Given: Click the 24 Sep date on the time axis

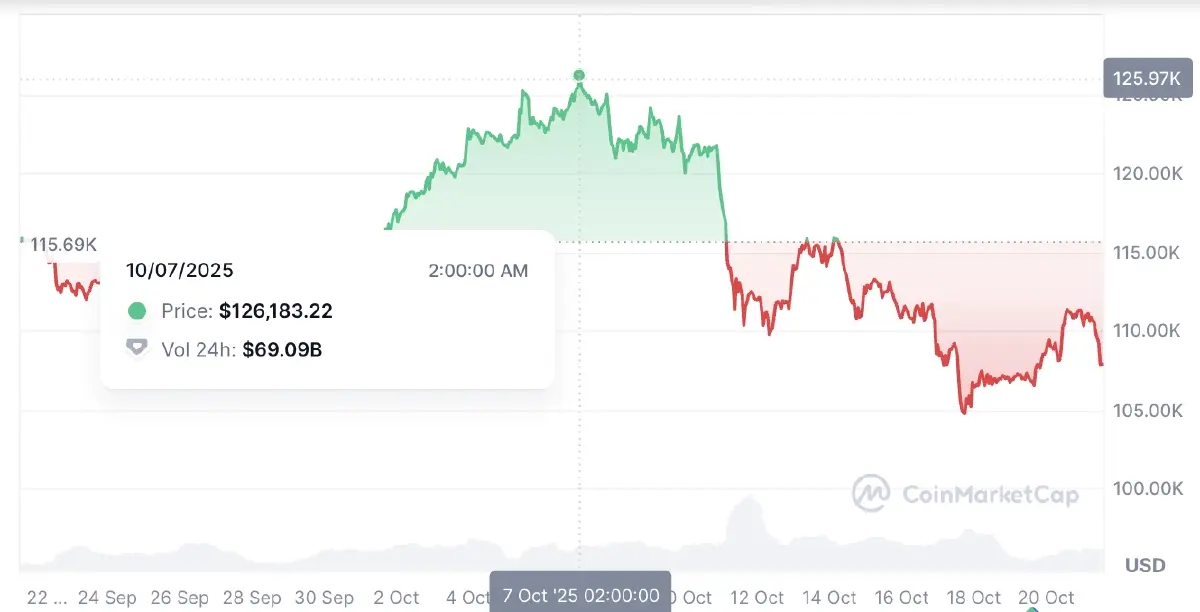Looking at the screenshot, I should coord(107,597).
